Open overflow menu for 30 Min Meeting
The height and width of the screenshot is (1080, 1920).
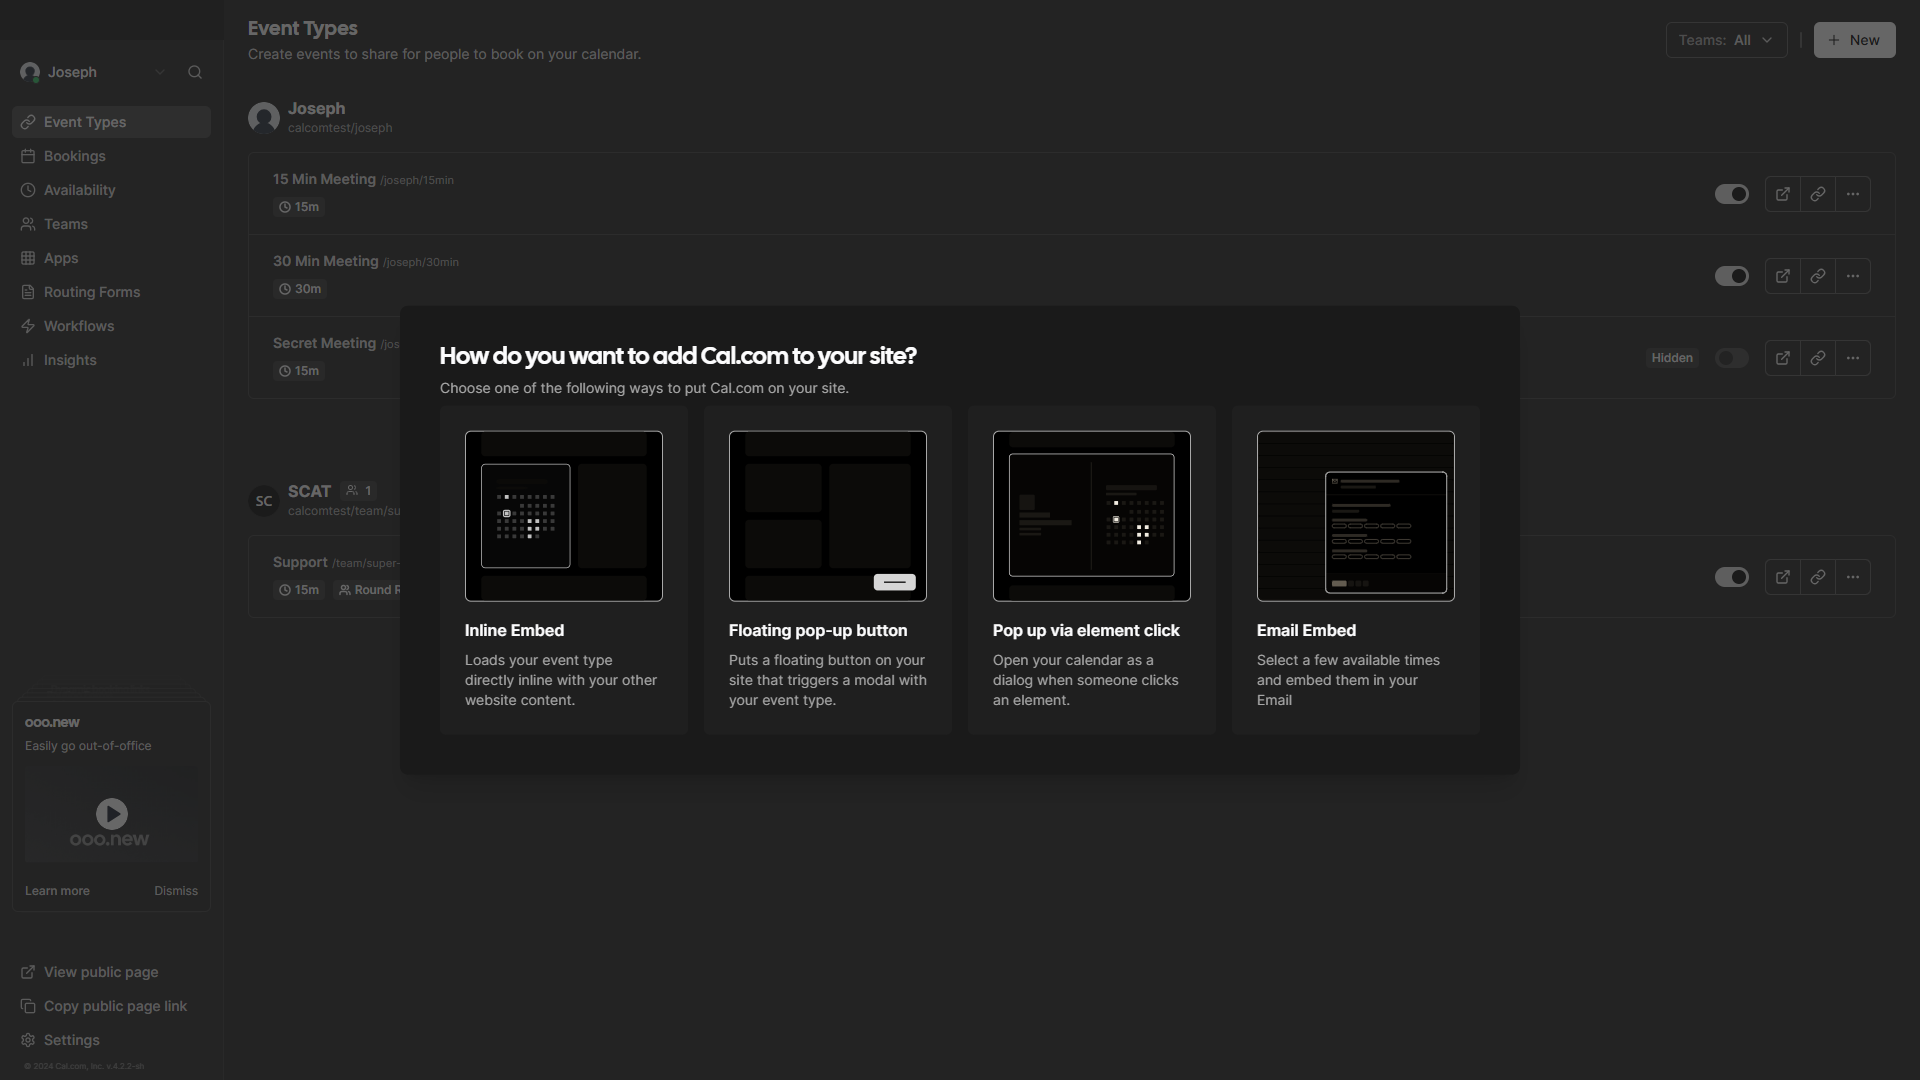click(x=1853, y=276)
